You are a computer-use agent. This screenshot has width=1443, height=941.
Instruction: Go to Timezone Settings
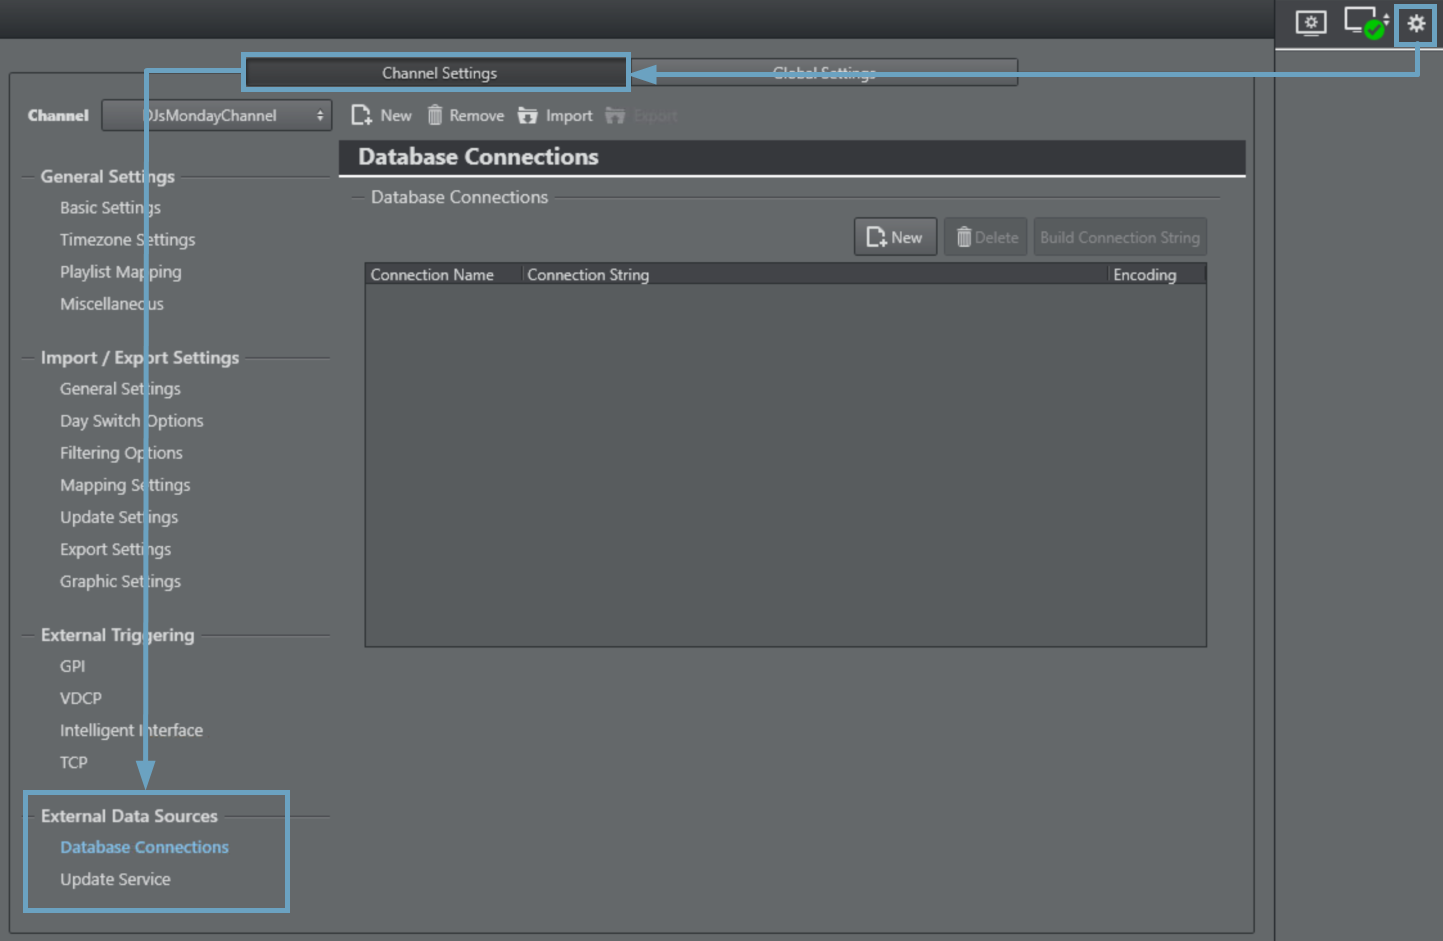click(x=127, y=240)
